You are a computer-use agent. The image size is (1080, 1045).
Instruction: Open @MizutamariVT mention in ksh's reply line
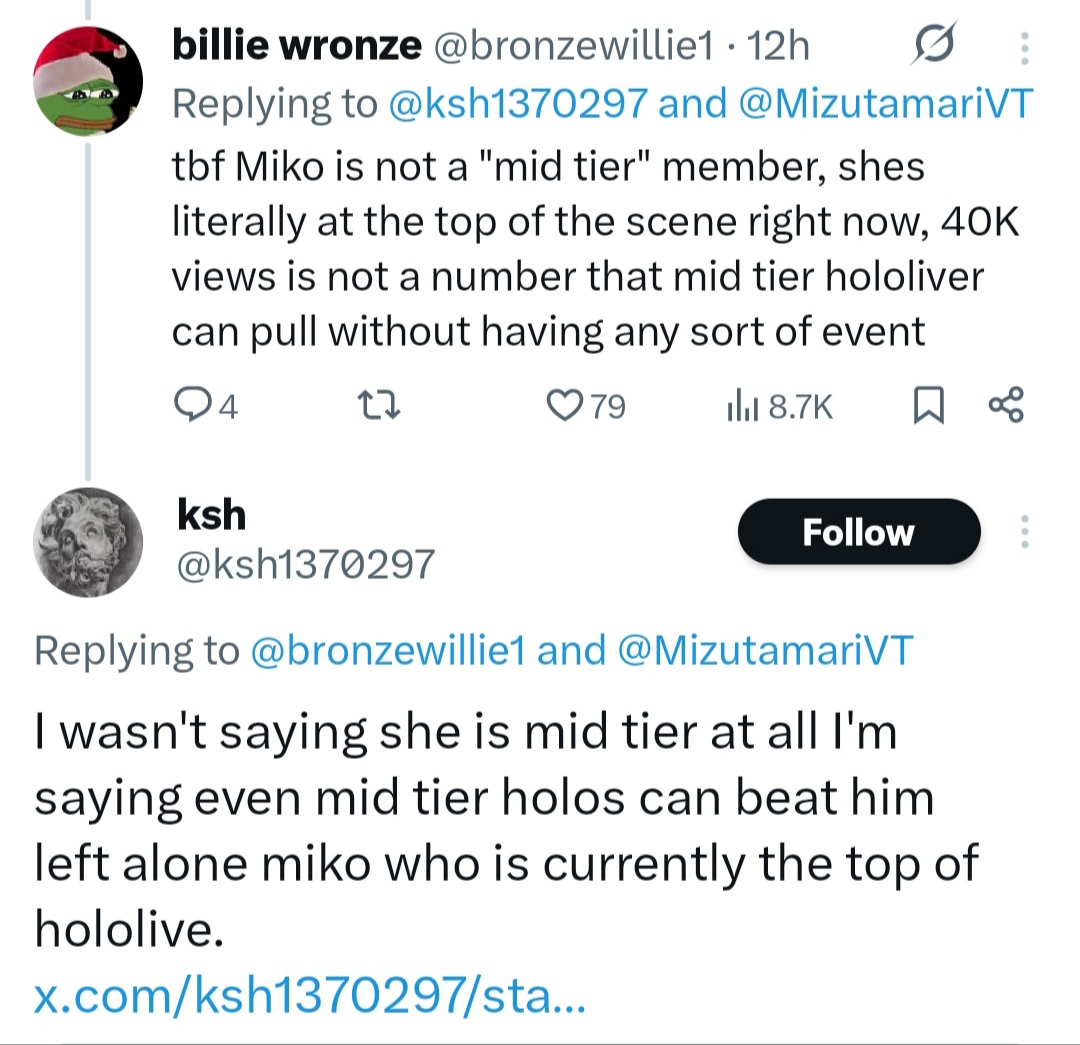click(x=765, y=651)
